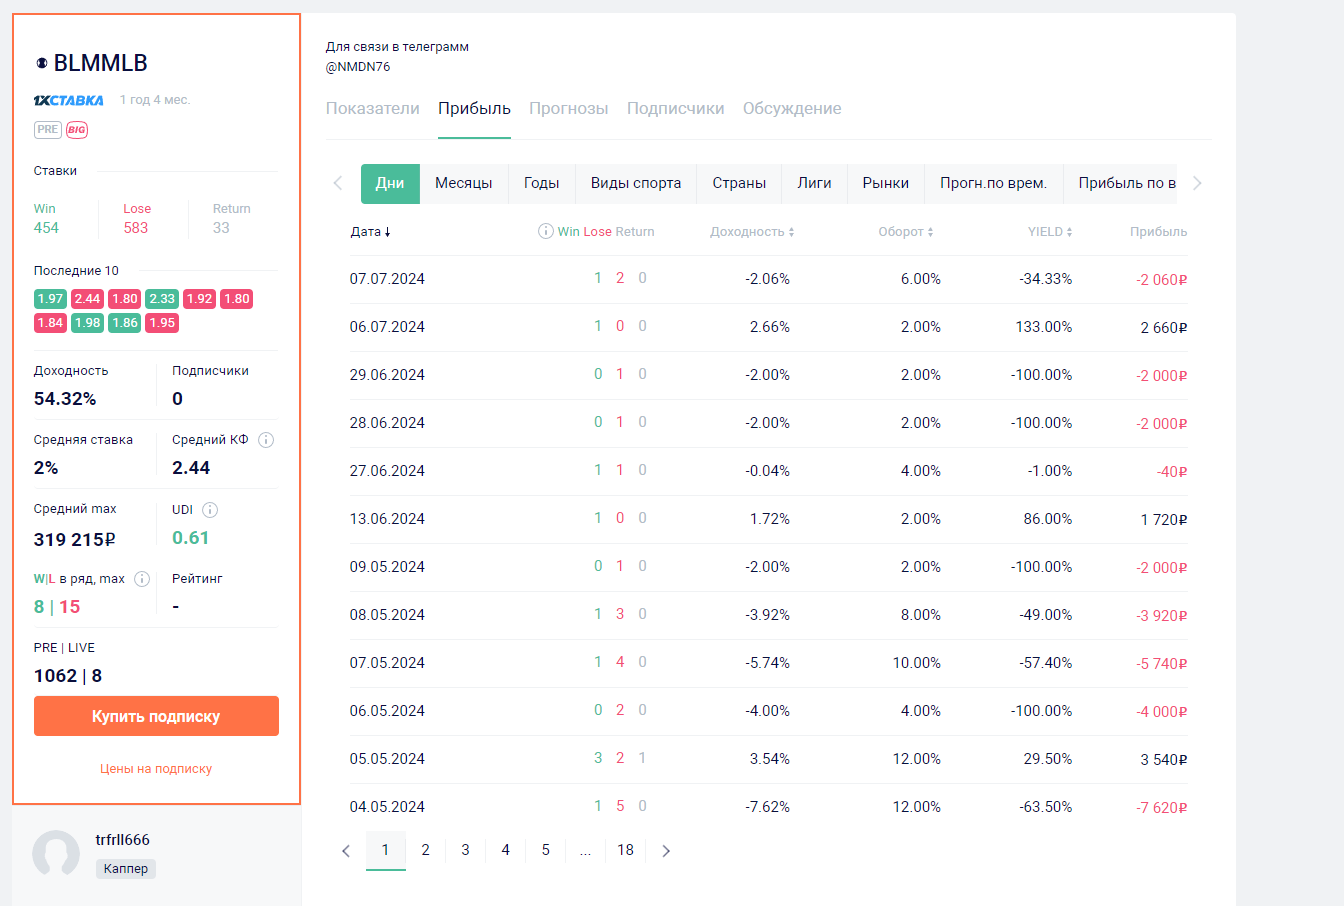Go to previous page with pagination arrow

[x=346, y=851]
